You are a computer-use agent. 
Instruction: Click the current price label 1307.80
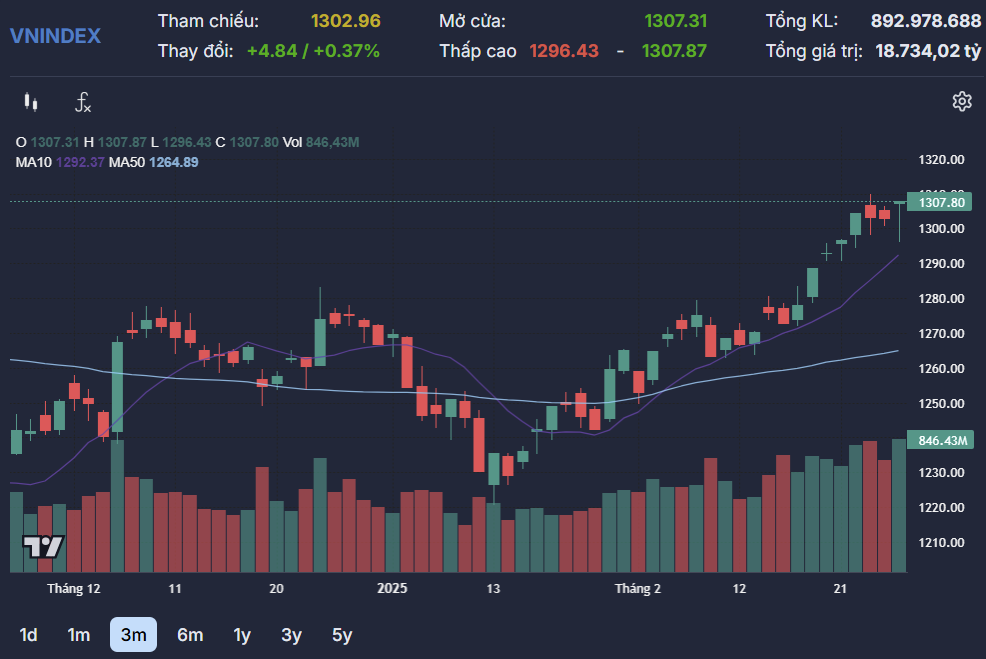click(x=941, y=203)
